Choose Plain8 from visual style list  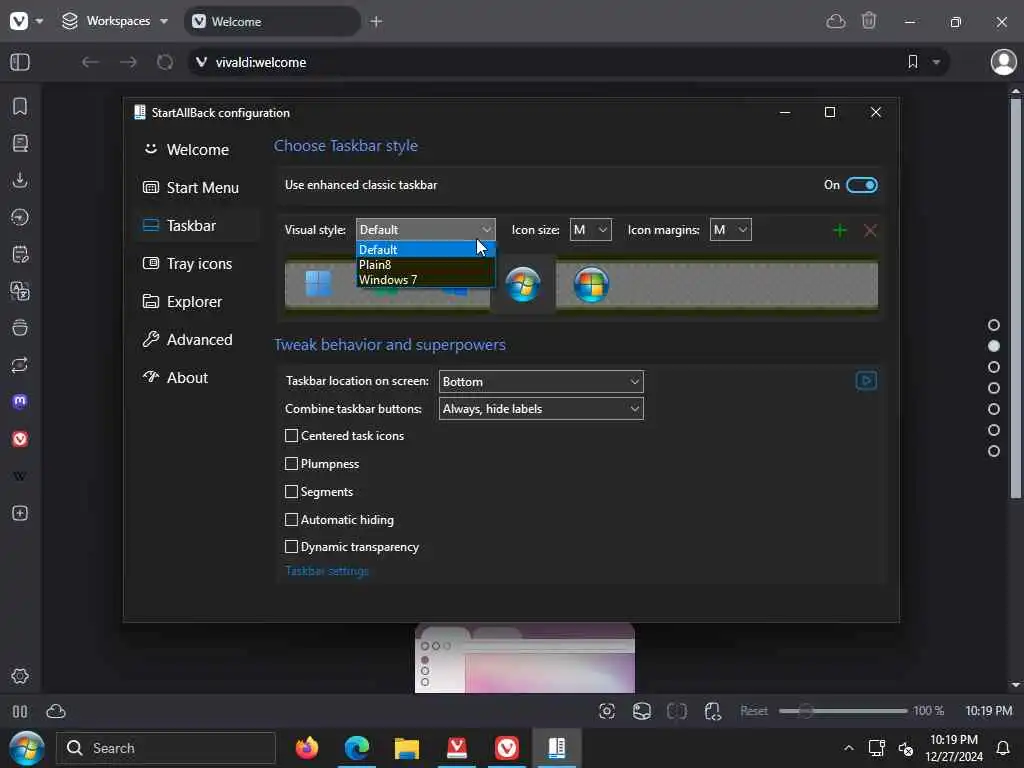[425, 264]
